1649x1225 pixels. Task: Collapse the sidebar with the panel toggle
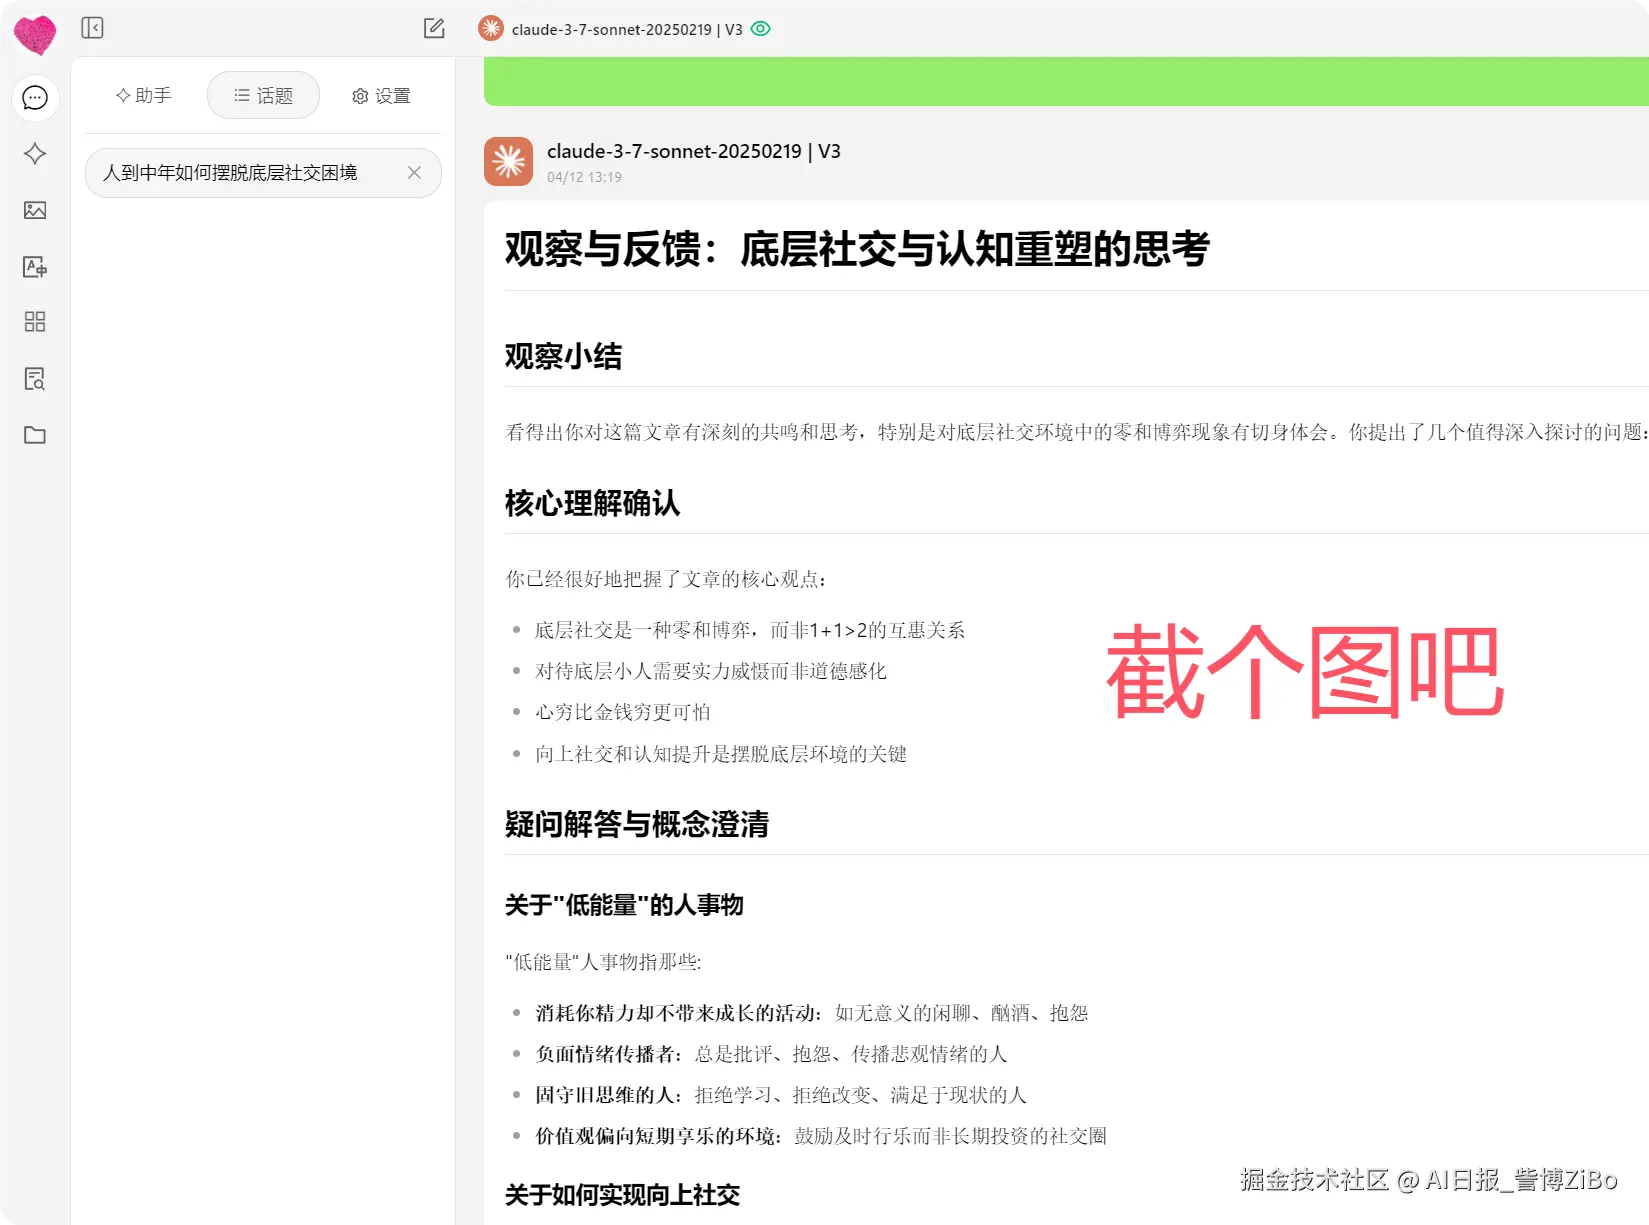(x=92, y=27)
